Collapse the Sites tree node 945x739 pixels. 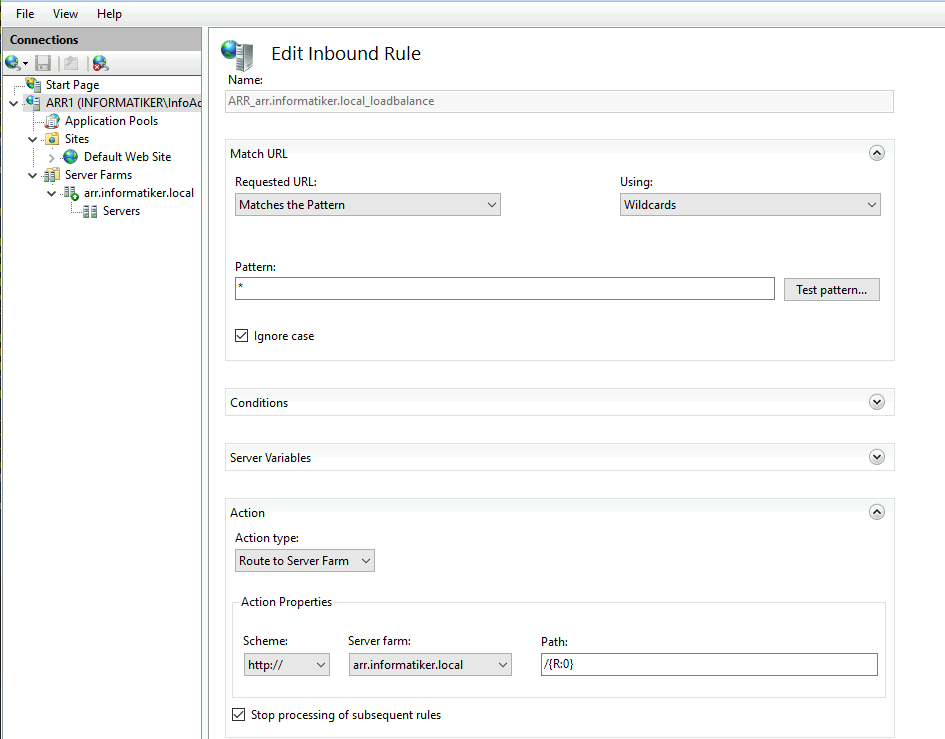tap(33, 139)
